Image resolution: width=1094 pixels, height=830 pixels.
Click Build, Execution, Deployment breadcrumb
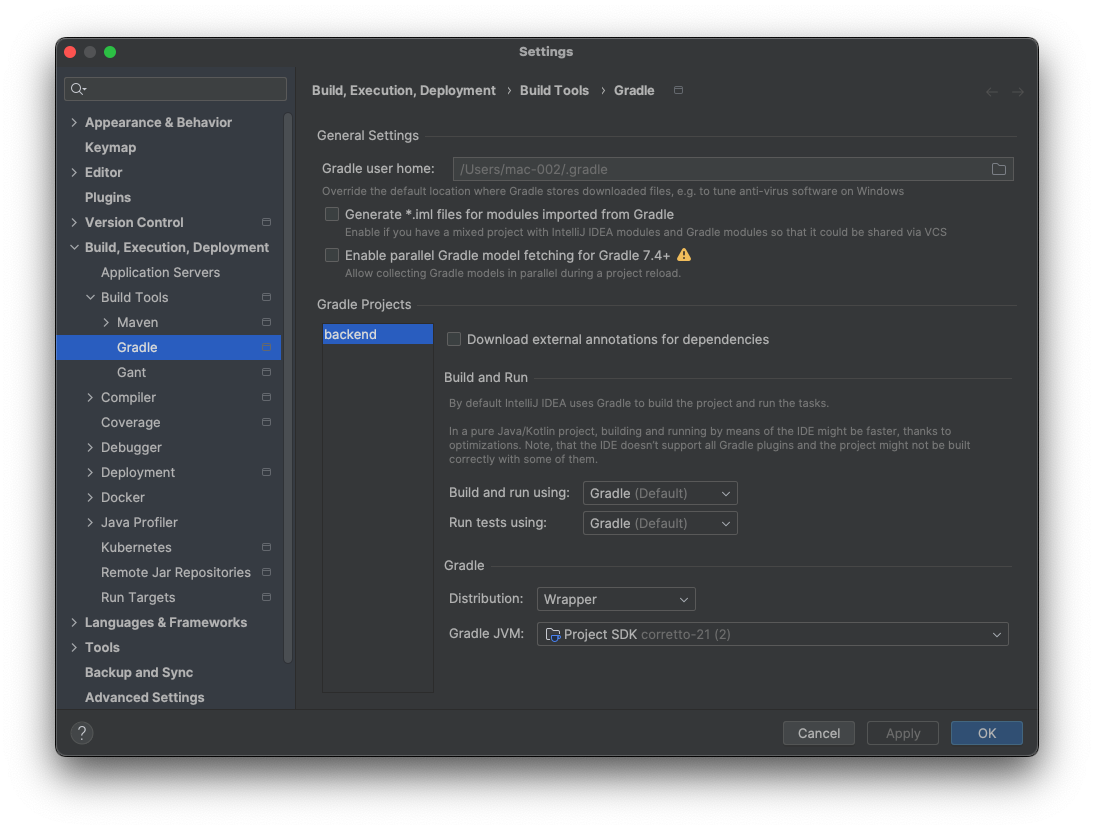pos(403,91)
